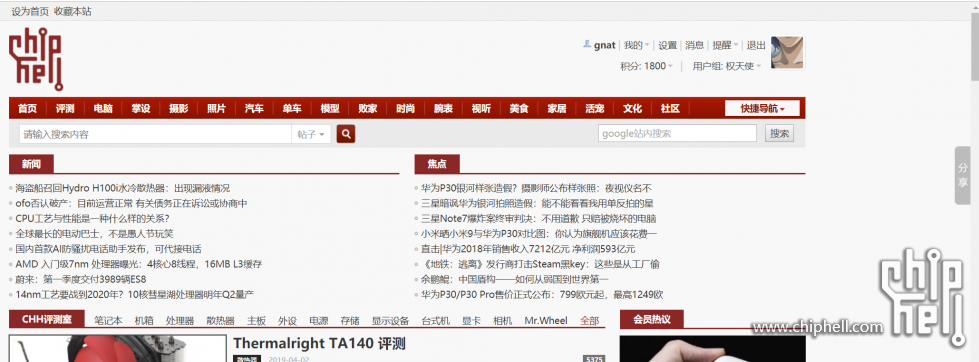979x362 pixels.
Task: Click the 收藏本站 link
Action: [x=73, y=11]
